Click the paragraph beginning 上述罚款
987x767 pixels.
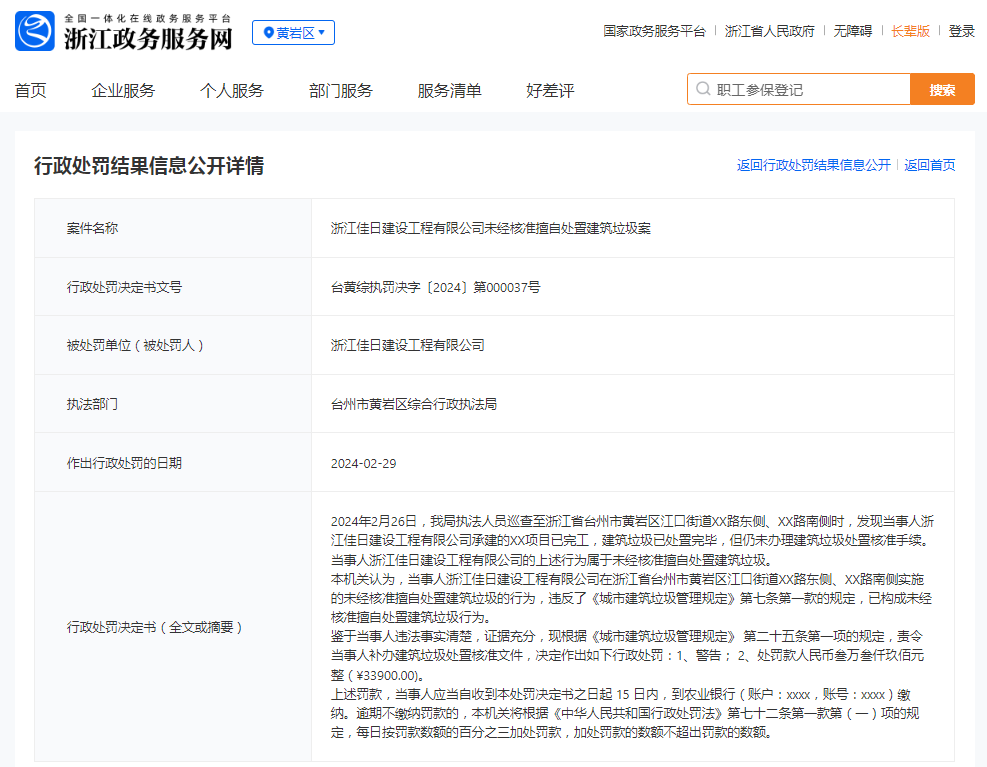pos(624,713)
